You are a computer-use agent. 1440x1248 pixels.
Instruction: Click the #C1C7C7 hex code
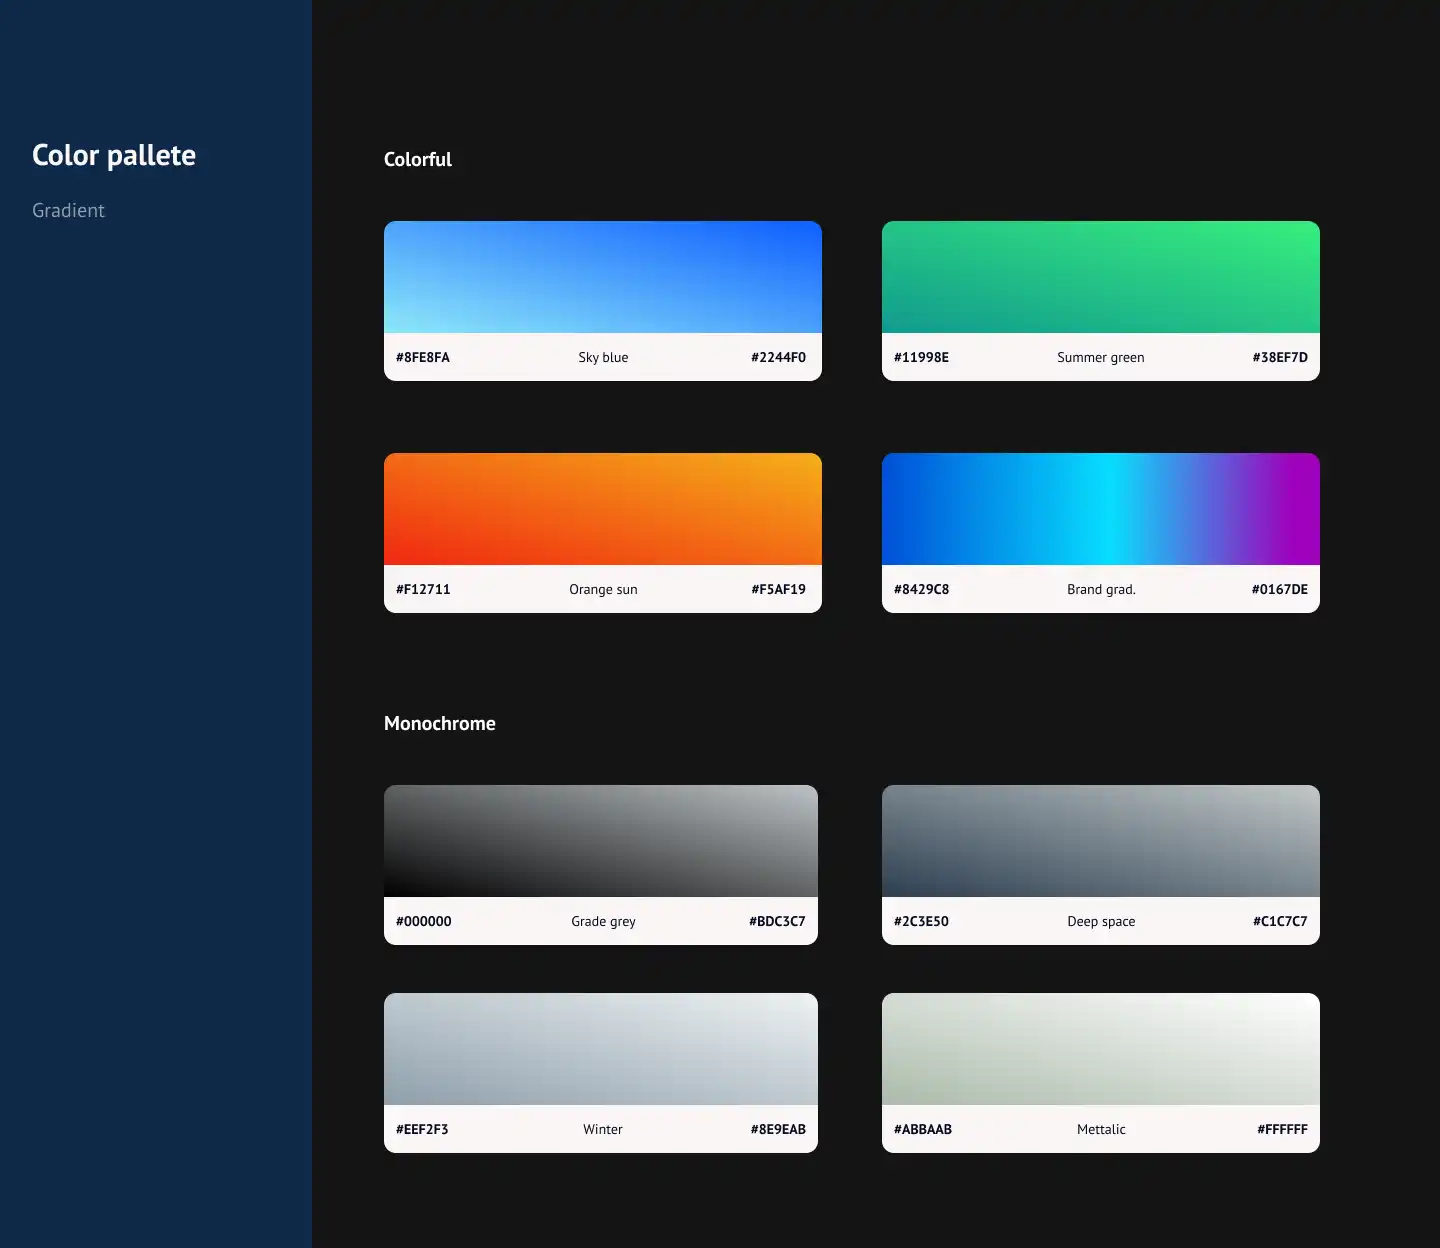[1280, 921]
